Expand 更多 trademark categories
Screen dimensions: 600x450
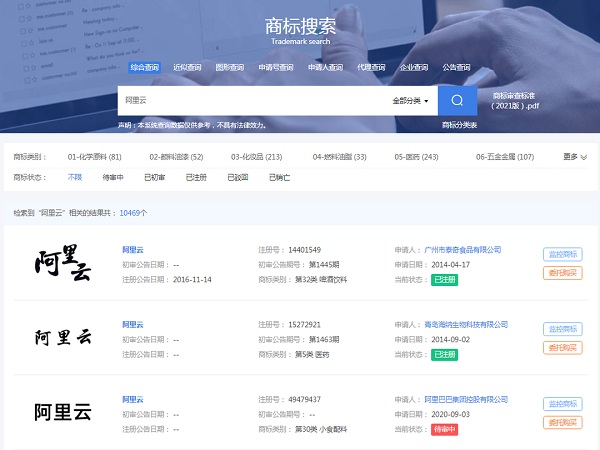575,157
